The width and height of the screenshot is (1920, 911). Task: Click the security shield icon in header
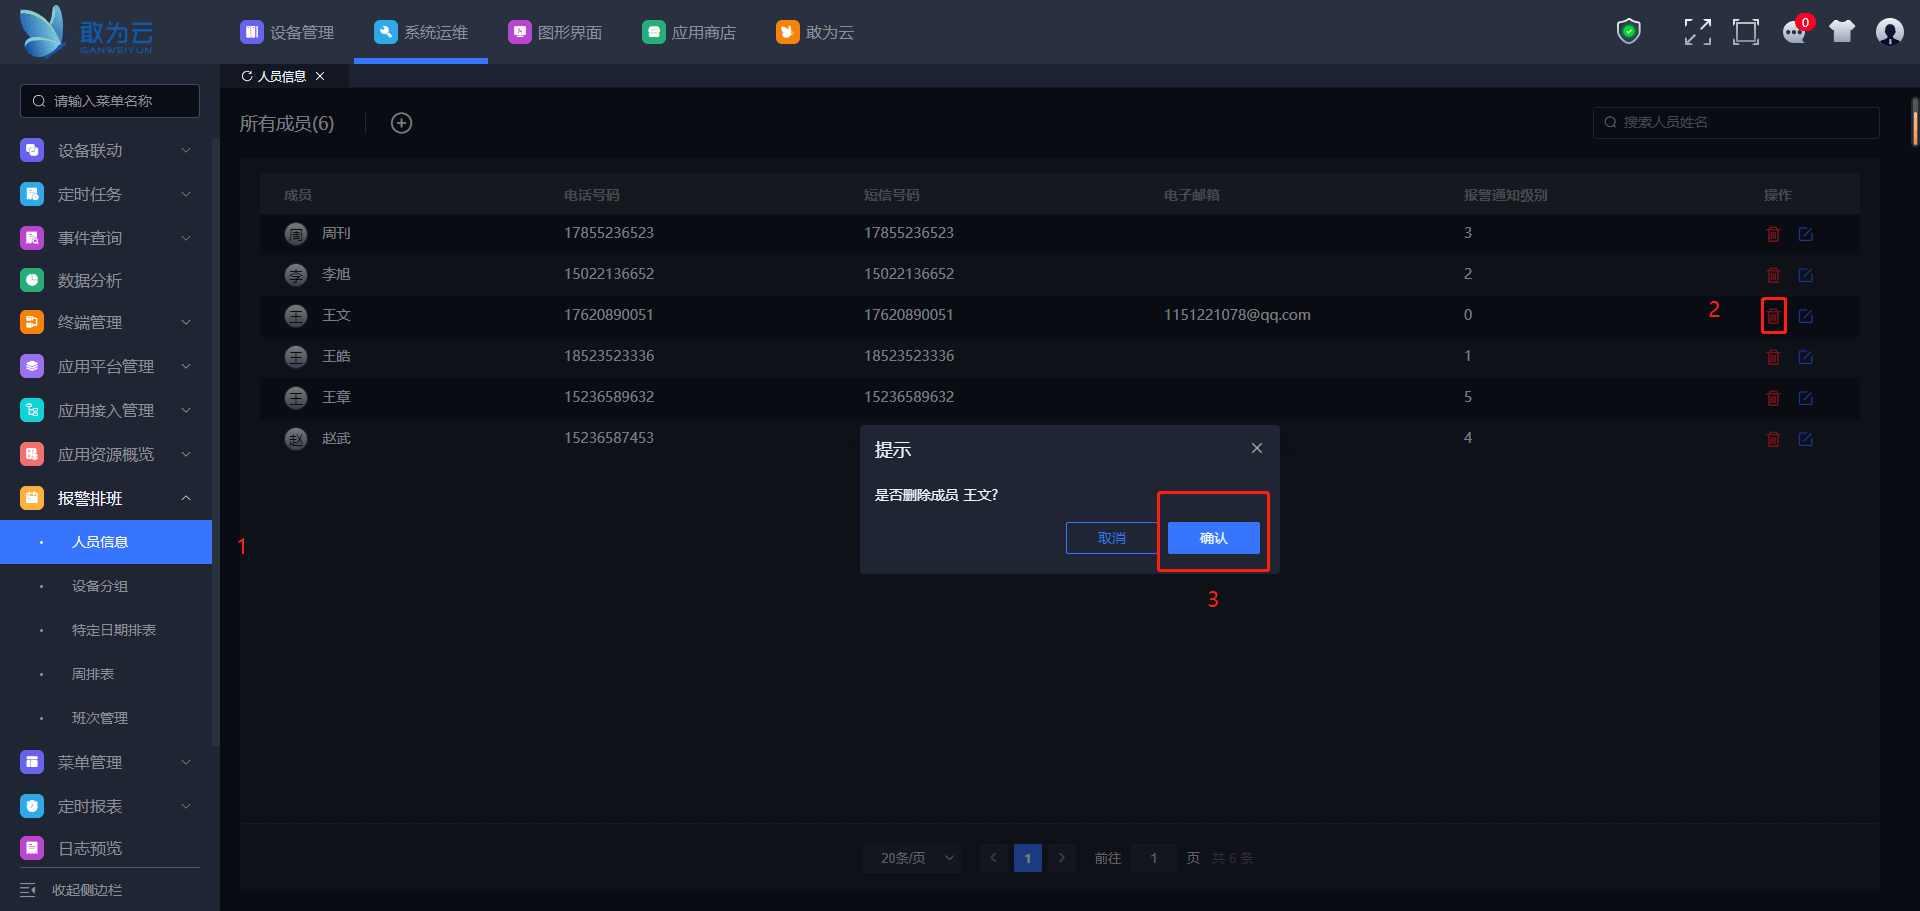(x=1629, y=32)
